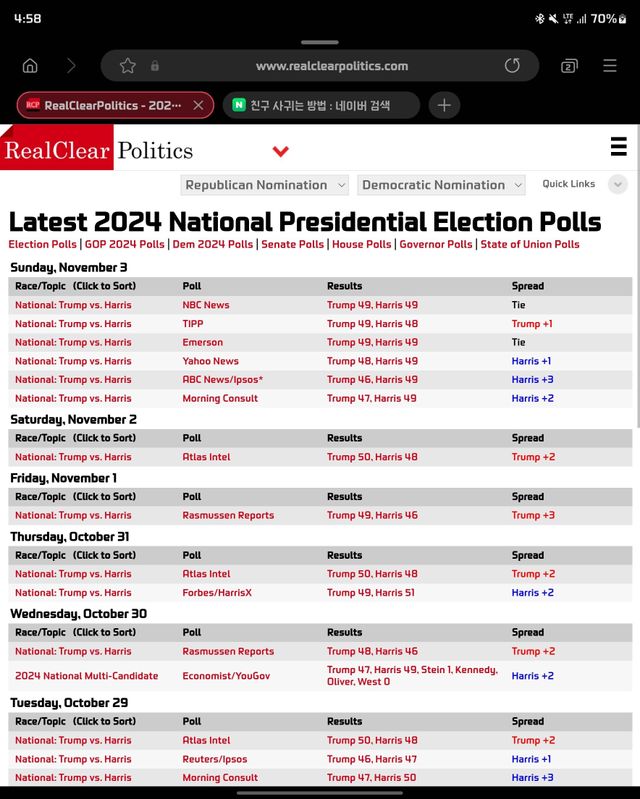640x799 pixels.
Task: Open the Governor Polls link
Action: point(435,244)
